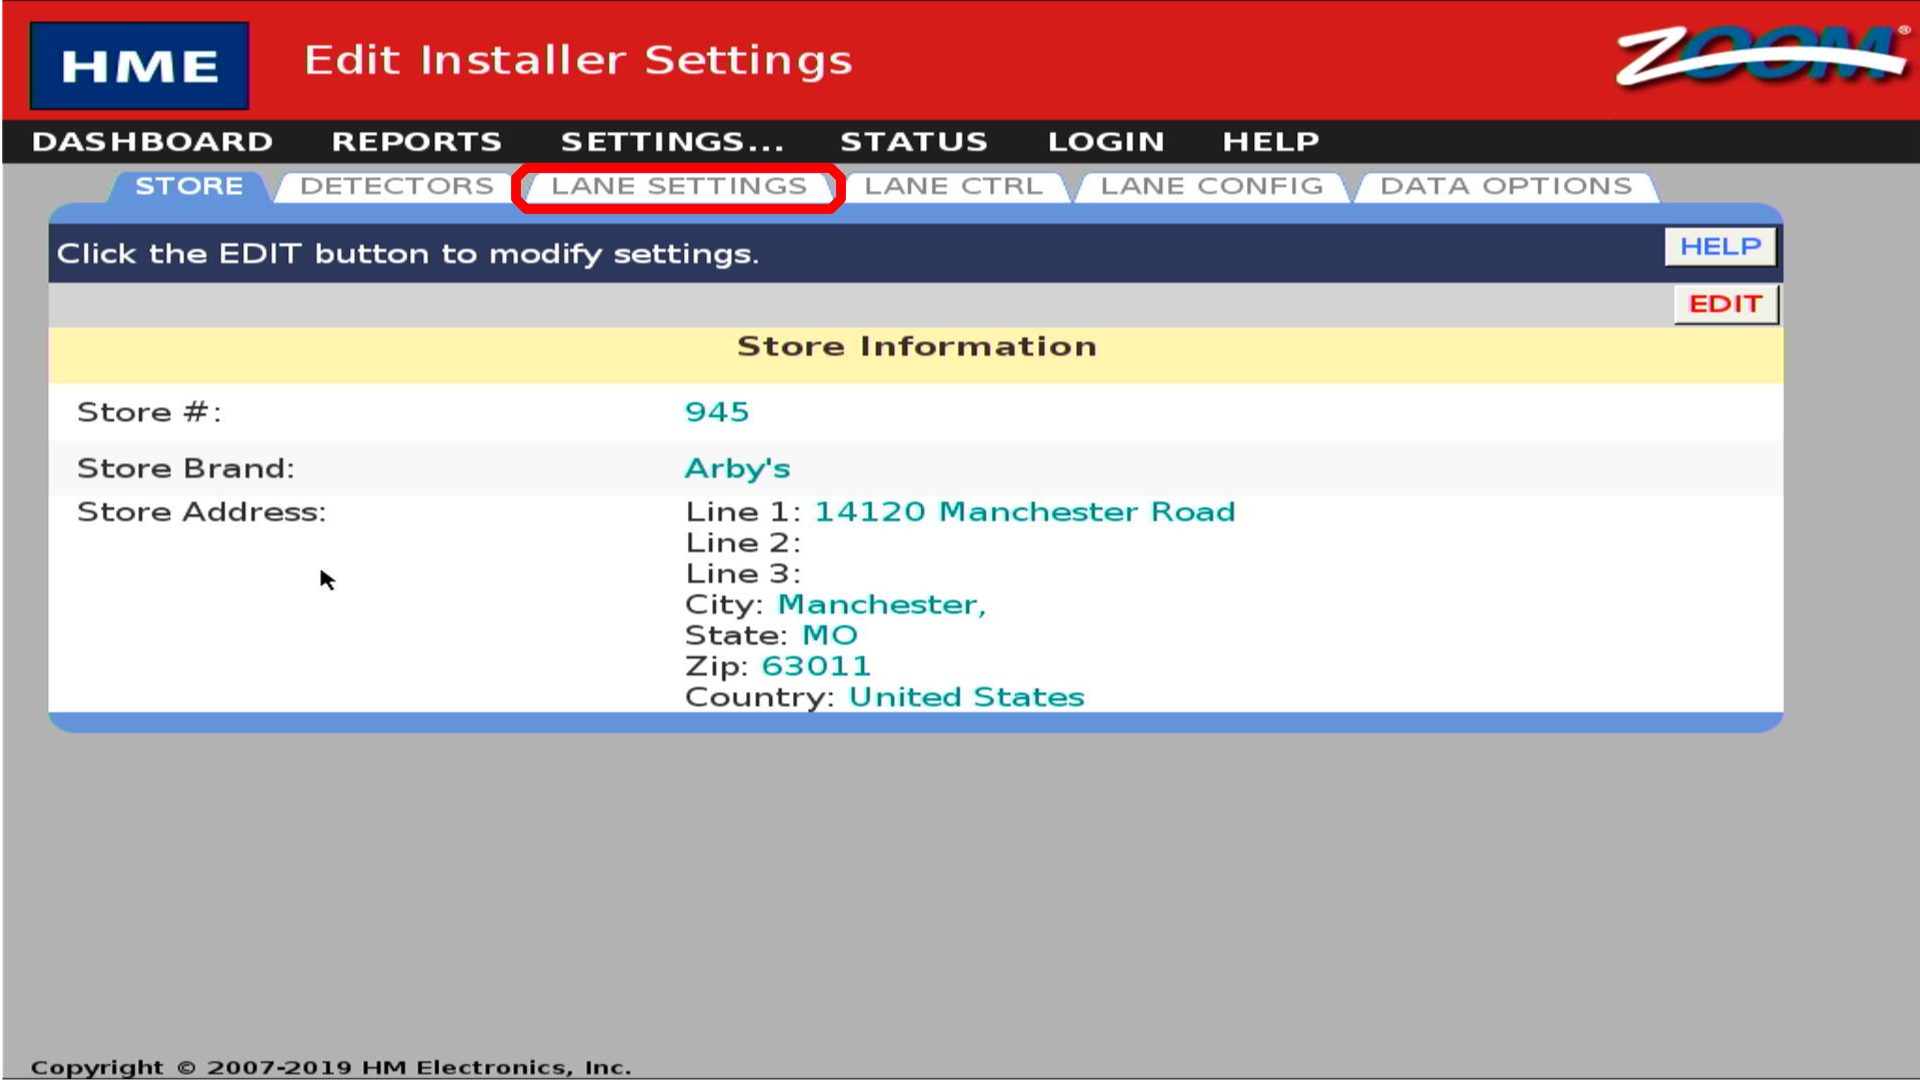The image size is (1920, 1080).
Task: Select the Store tab
Action: click(x=189, y=186)
